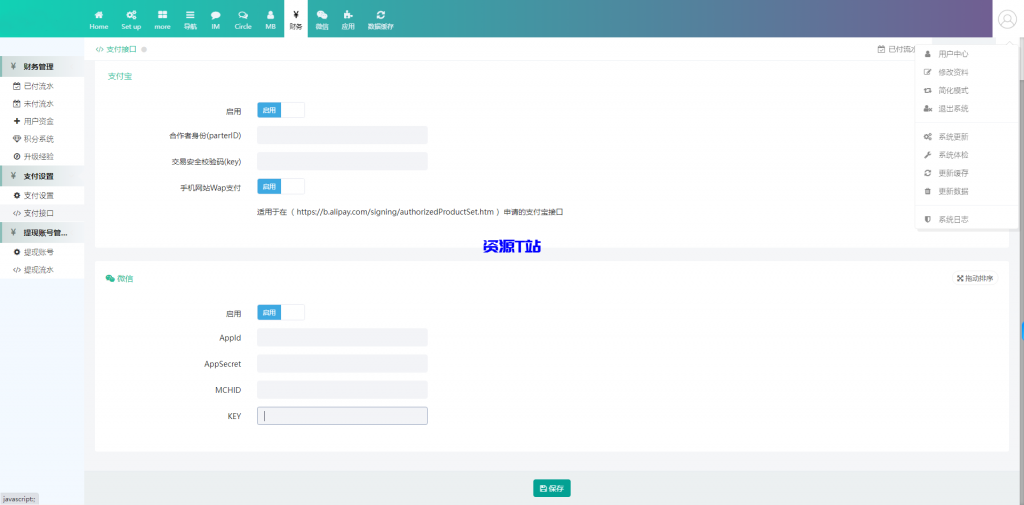Image resolution: width=1024 pixels, height=505 pixels.
Task: Open 已付流水 in the sidebar
Action: (38, 86)
